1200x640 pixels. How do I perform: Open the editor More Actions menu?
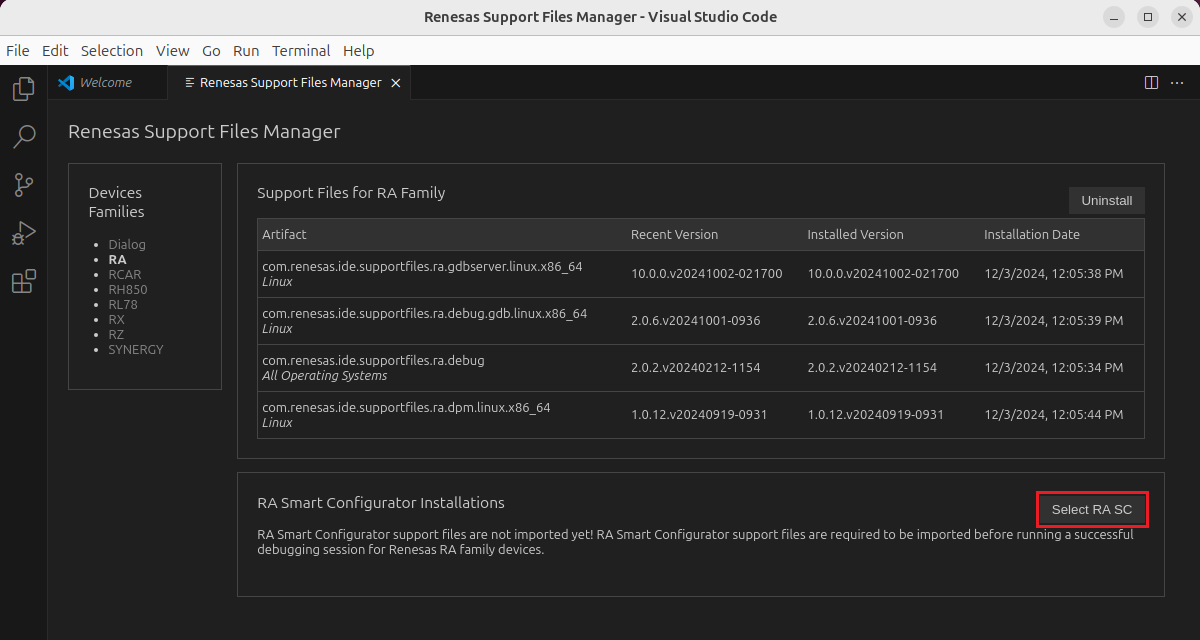point(1177,83)
